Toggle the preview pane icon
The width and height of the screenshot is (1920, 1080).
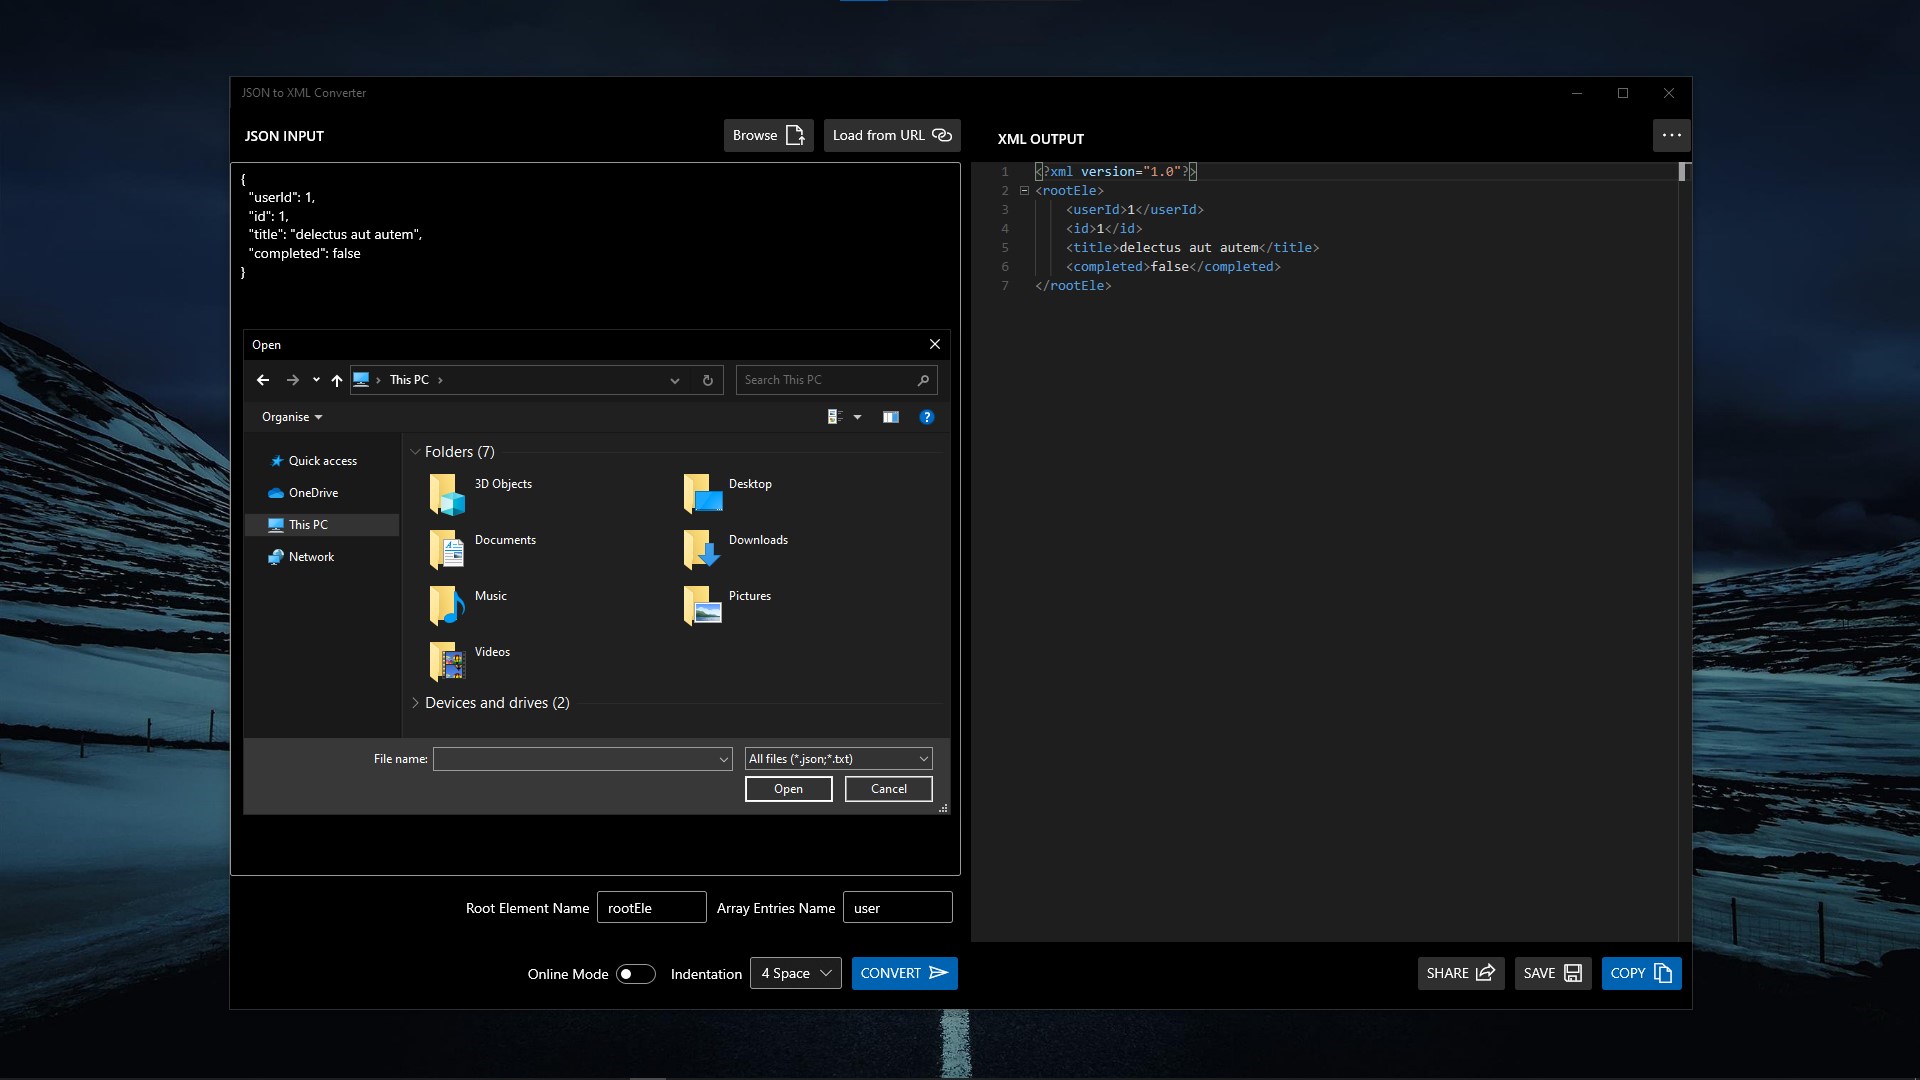891,417
